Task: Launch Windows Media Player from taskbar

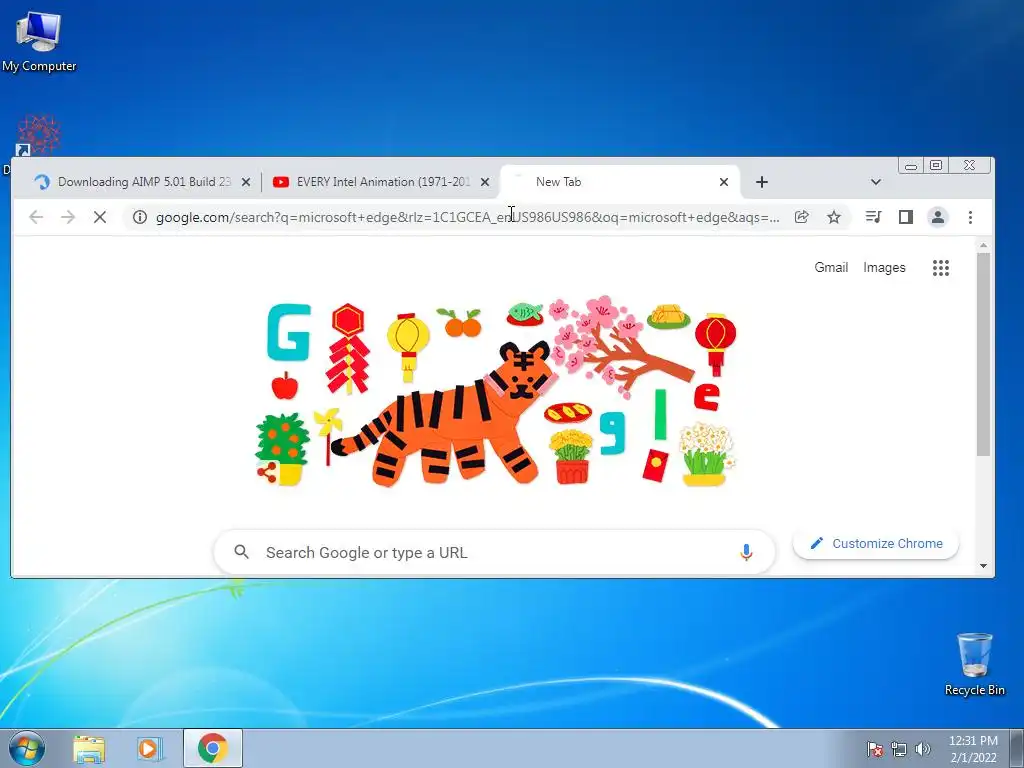Action: tap(150, 748)
